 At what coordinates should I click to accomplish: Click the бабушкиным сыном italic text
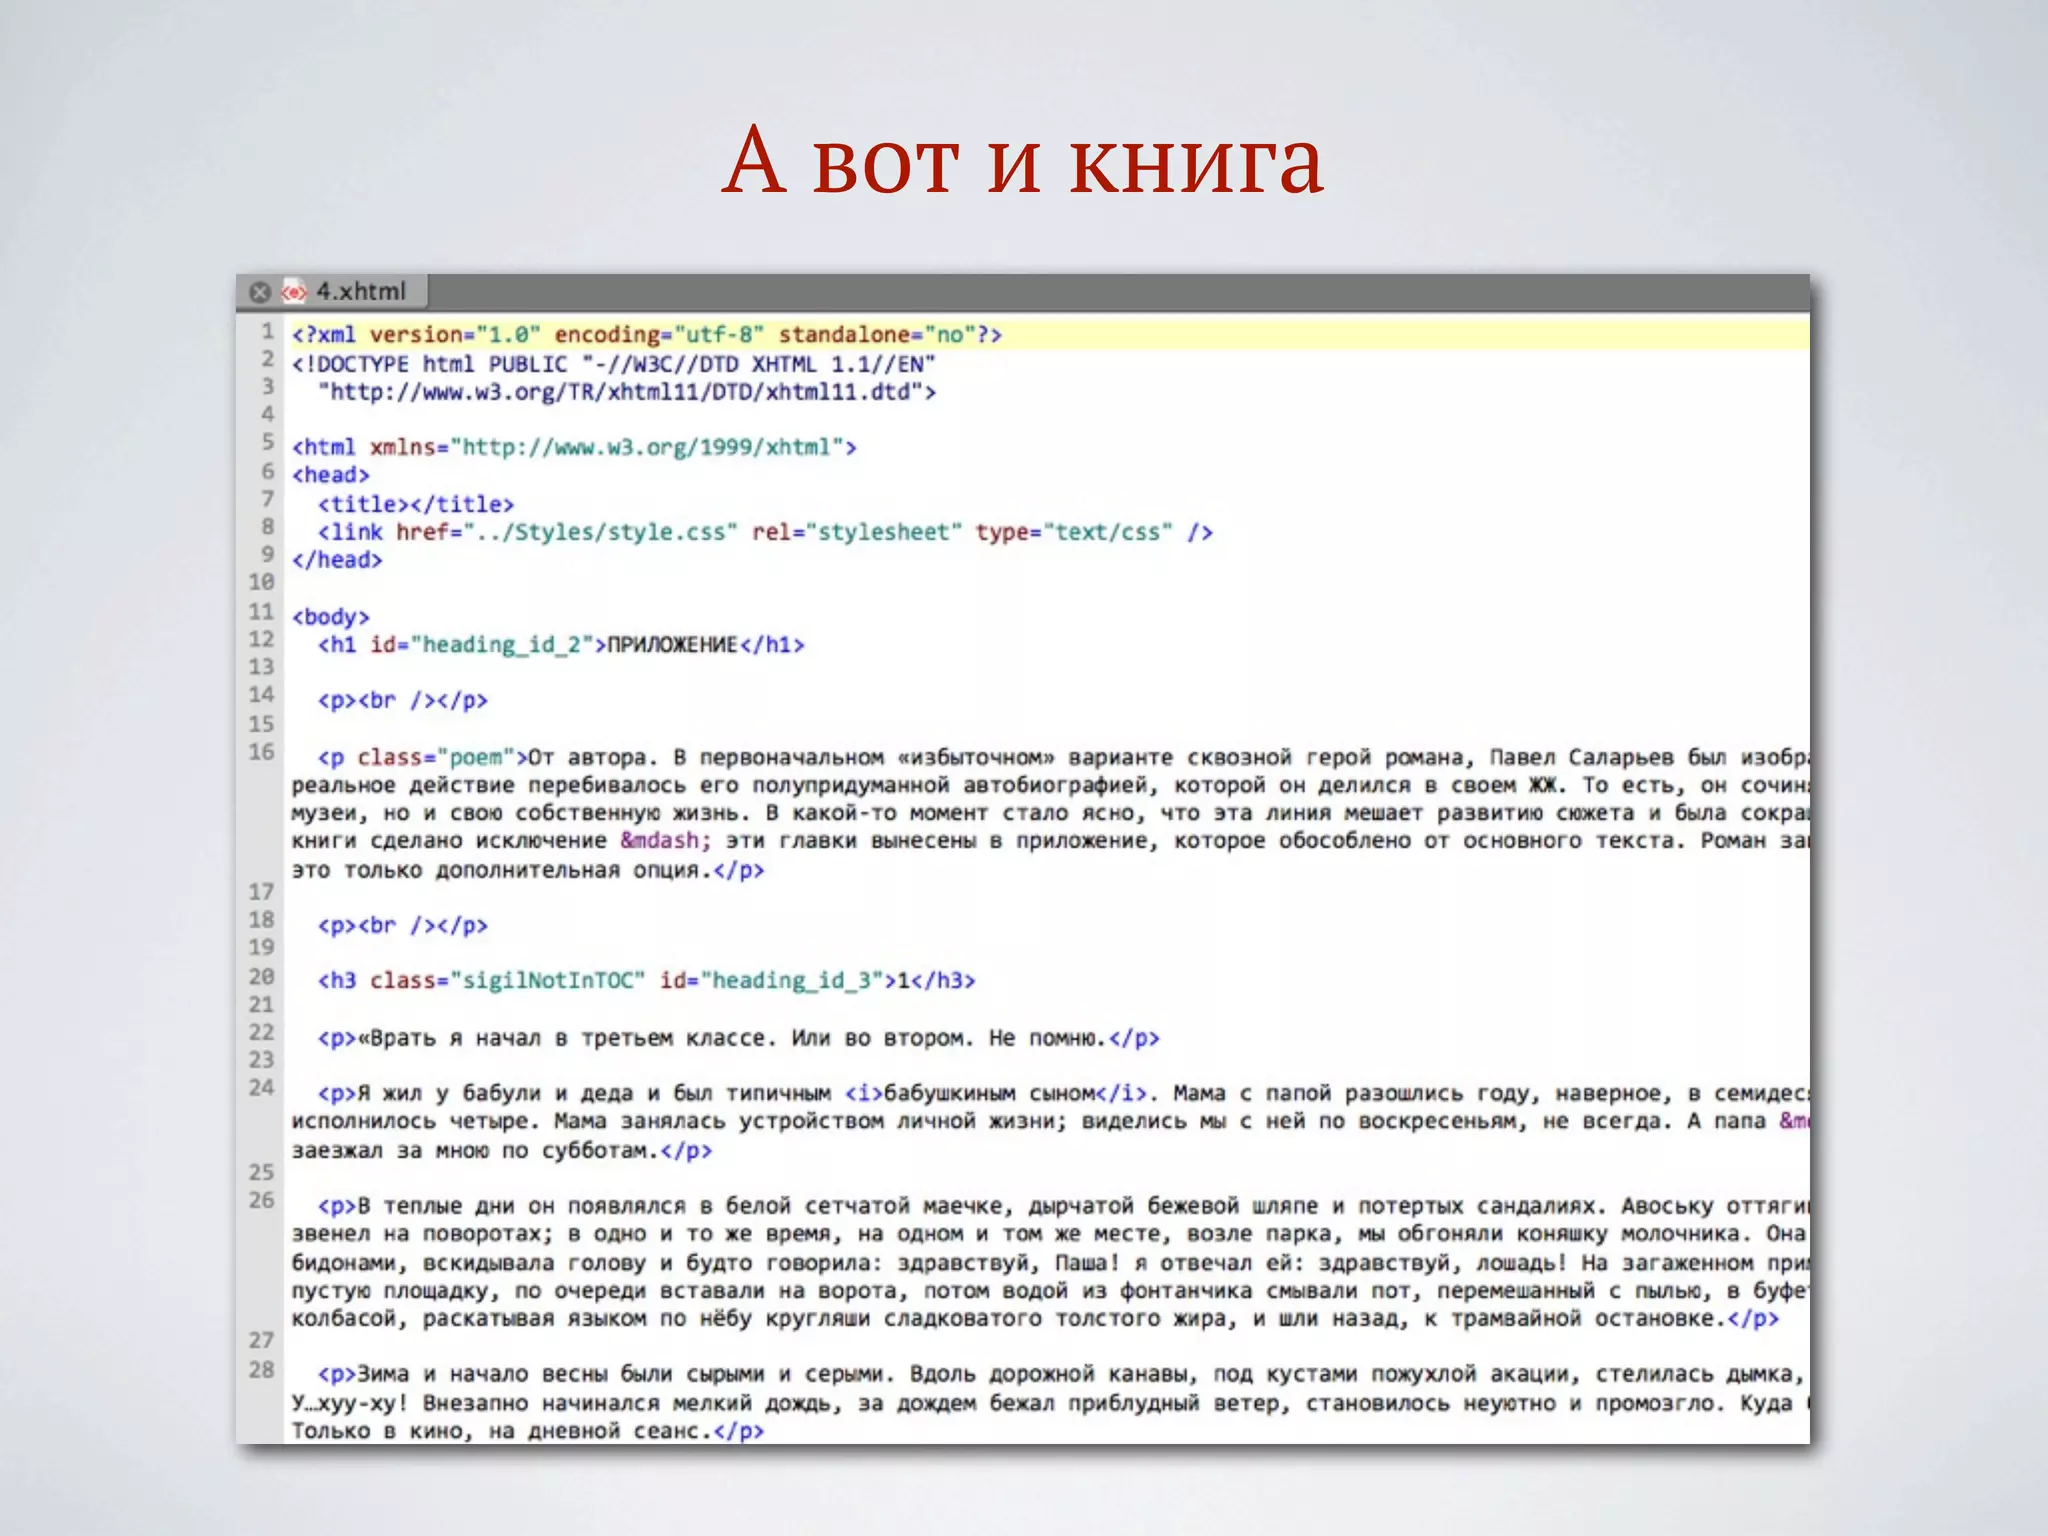[x=990, y=1093]
